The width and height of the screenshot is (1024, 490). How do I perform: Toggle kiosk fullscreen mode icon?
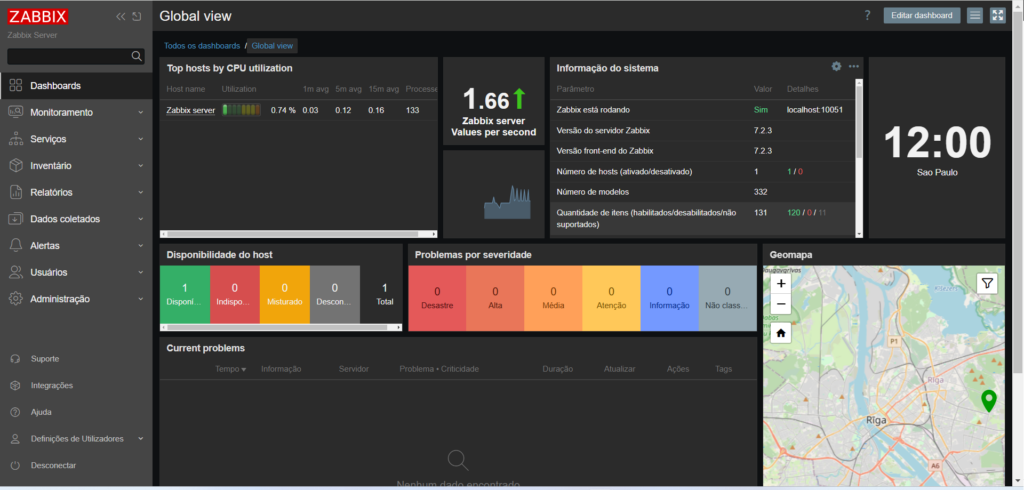(997, 16)
